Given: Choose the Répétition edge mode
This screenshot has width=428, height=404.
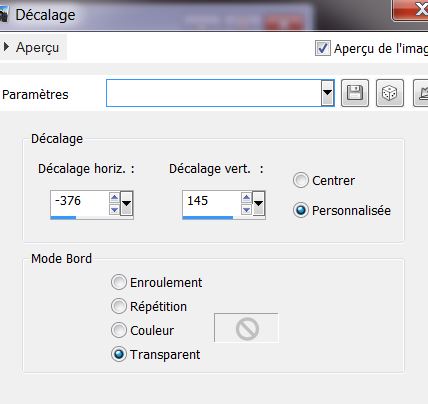Looking at the screenshot, I should (119, 306).
